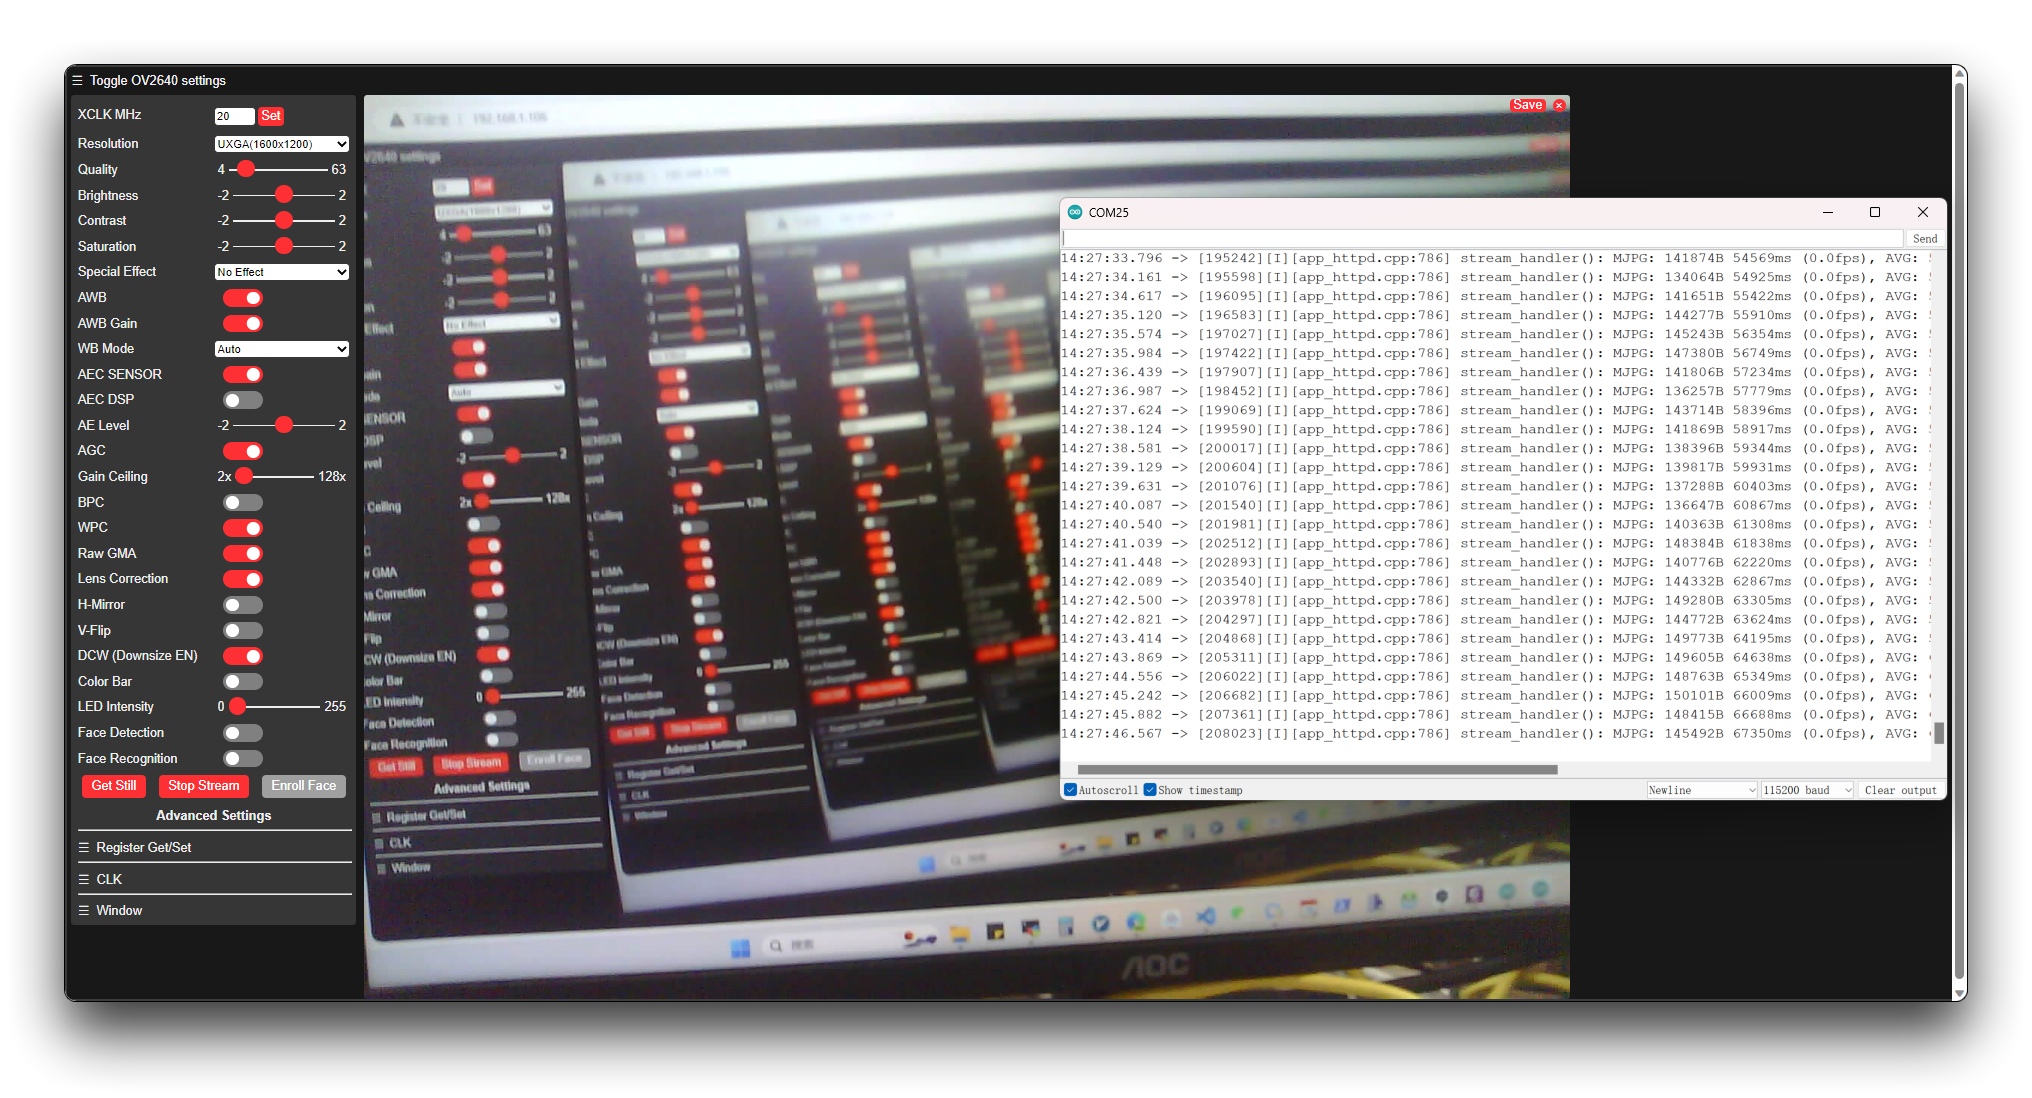
Task: Select Special Effect dropdown
Action: point(280,270)
